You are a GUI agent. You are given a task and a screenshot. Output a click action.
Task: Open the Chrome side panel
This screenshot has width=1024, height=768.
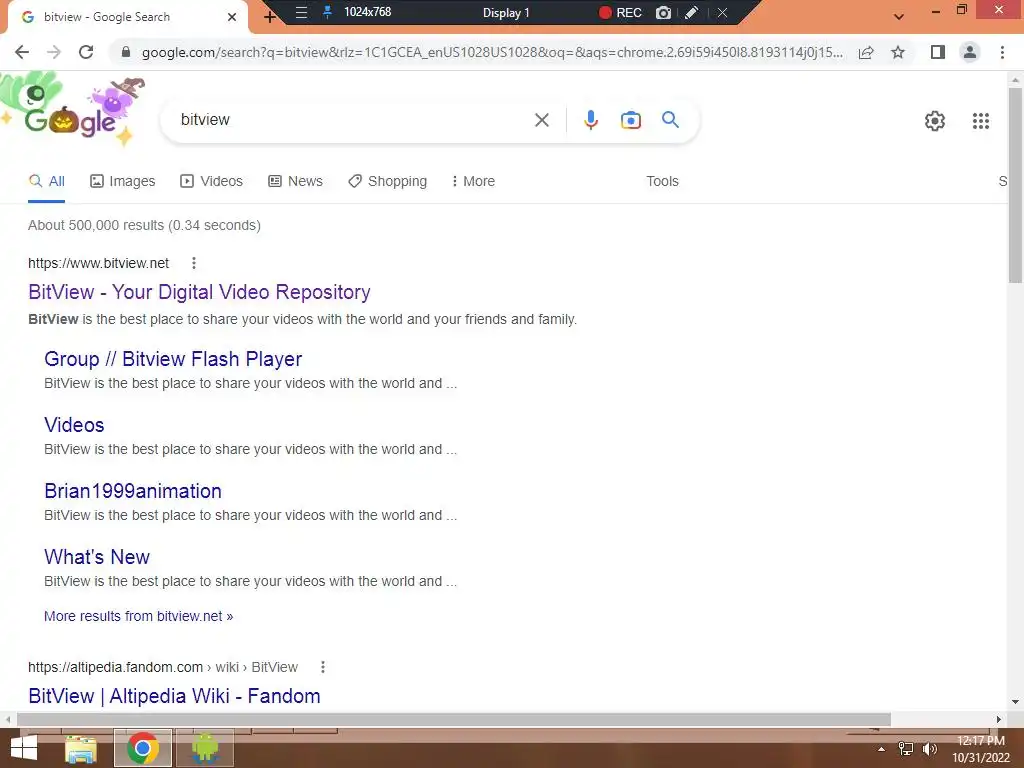coord(938,52)
